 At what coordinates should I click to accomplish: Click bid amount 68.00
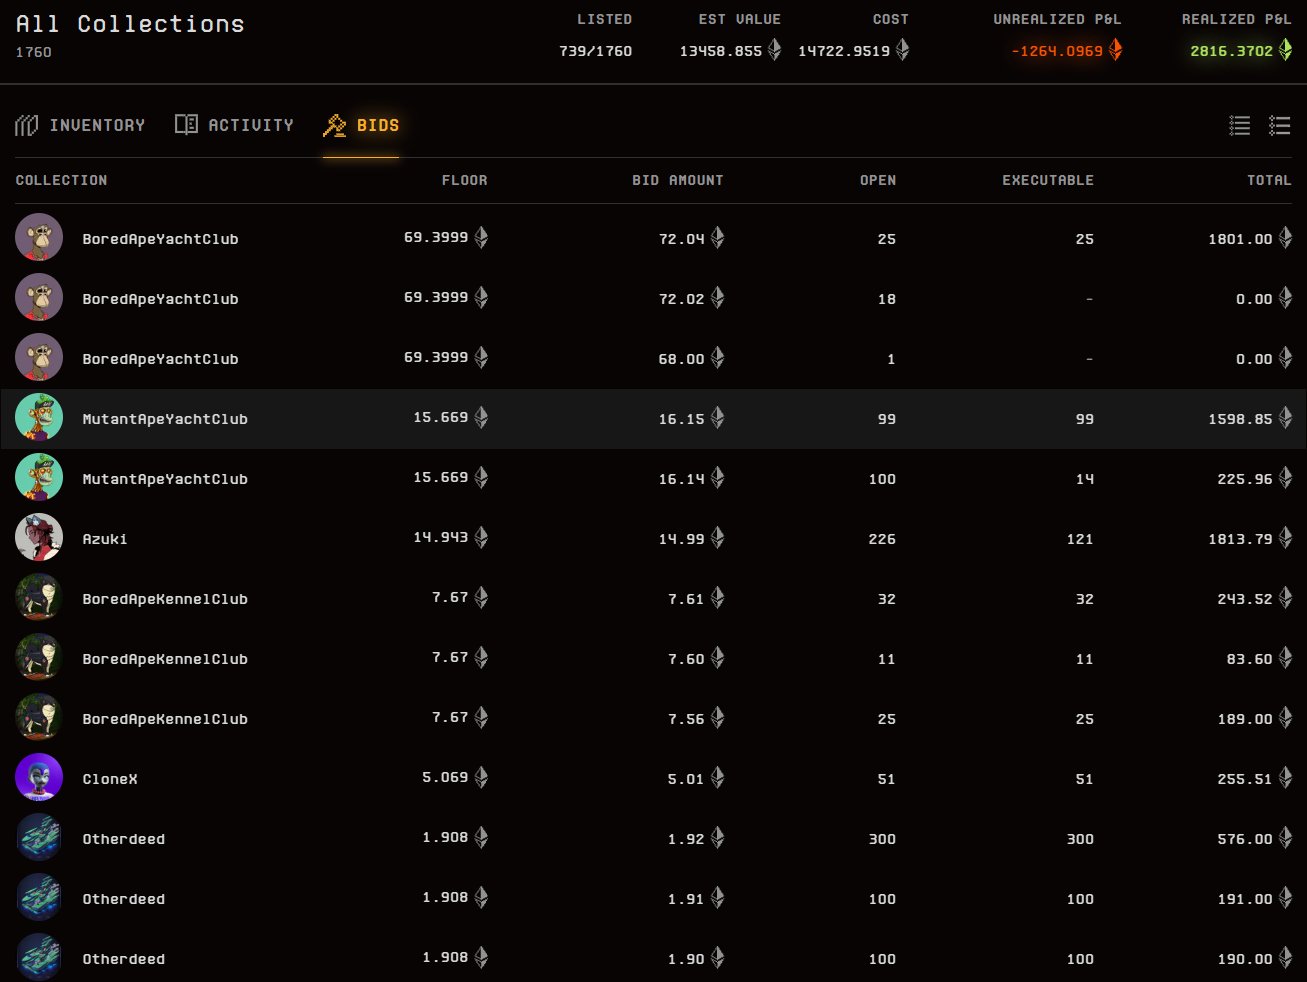(x=682, y=359)
